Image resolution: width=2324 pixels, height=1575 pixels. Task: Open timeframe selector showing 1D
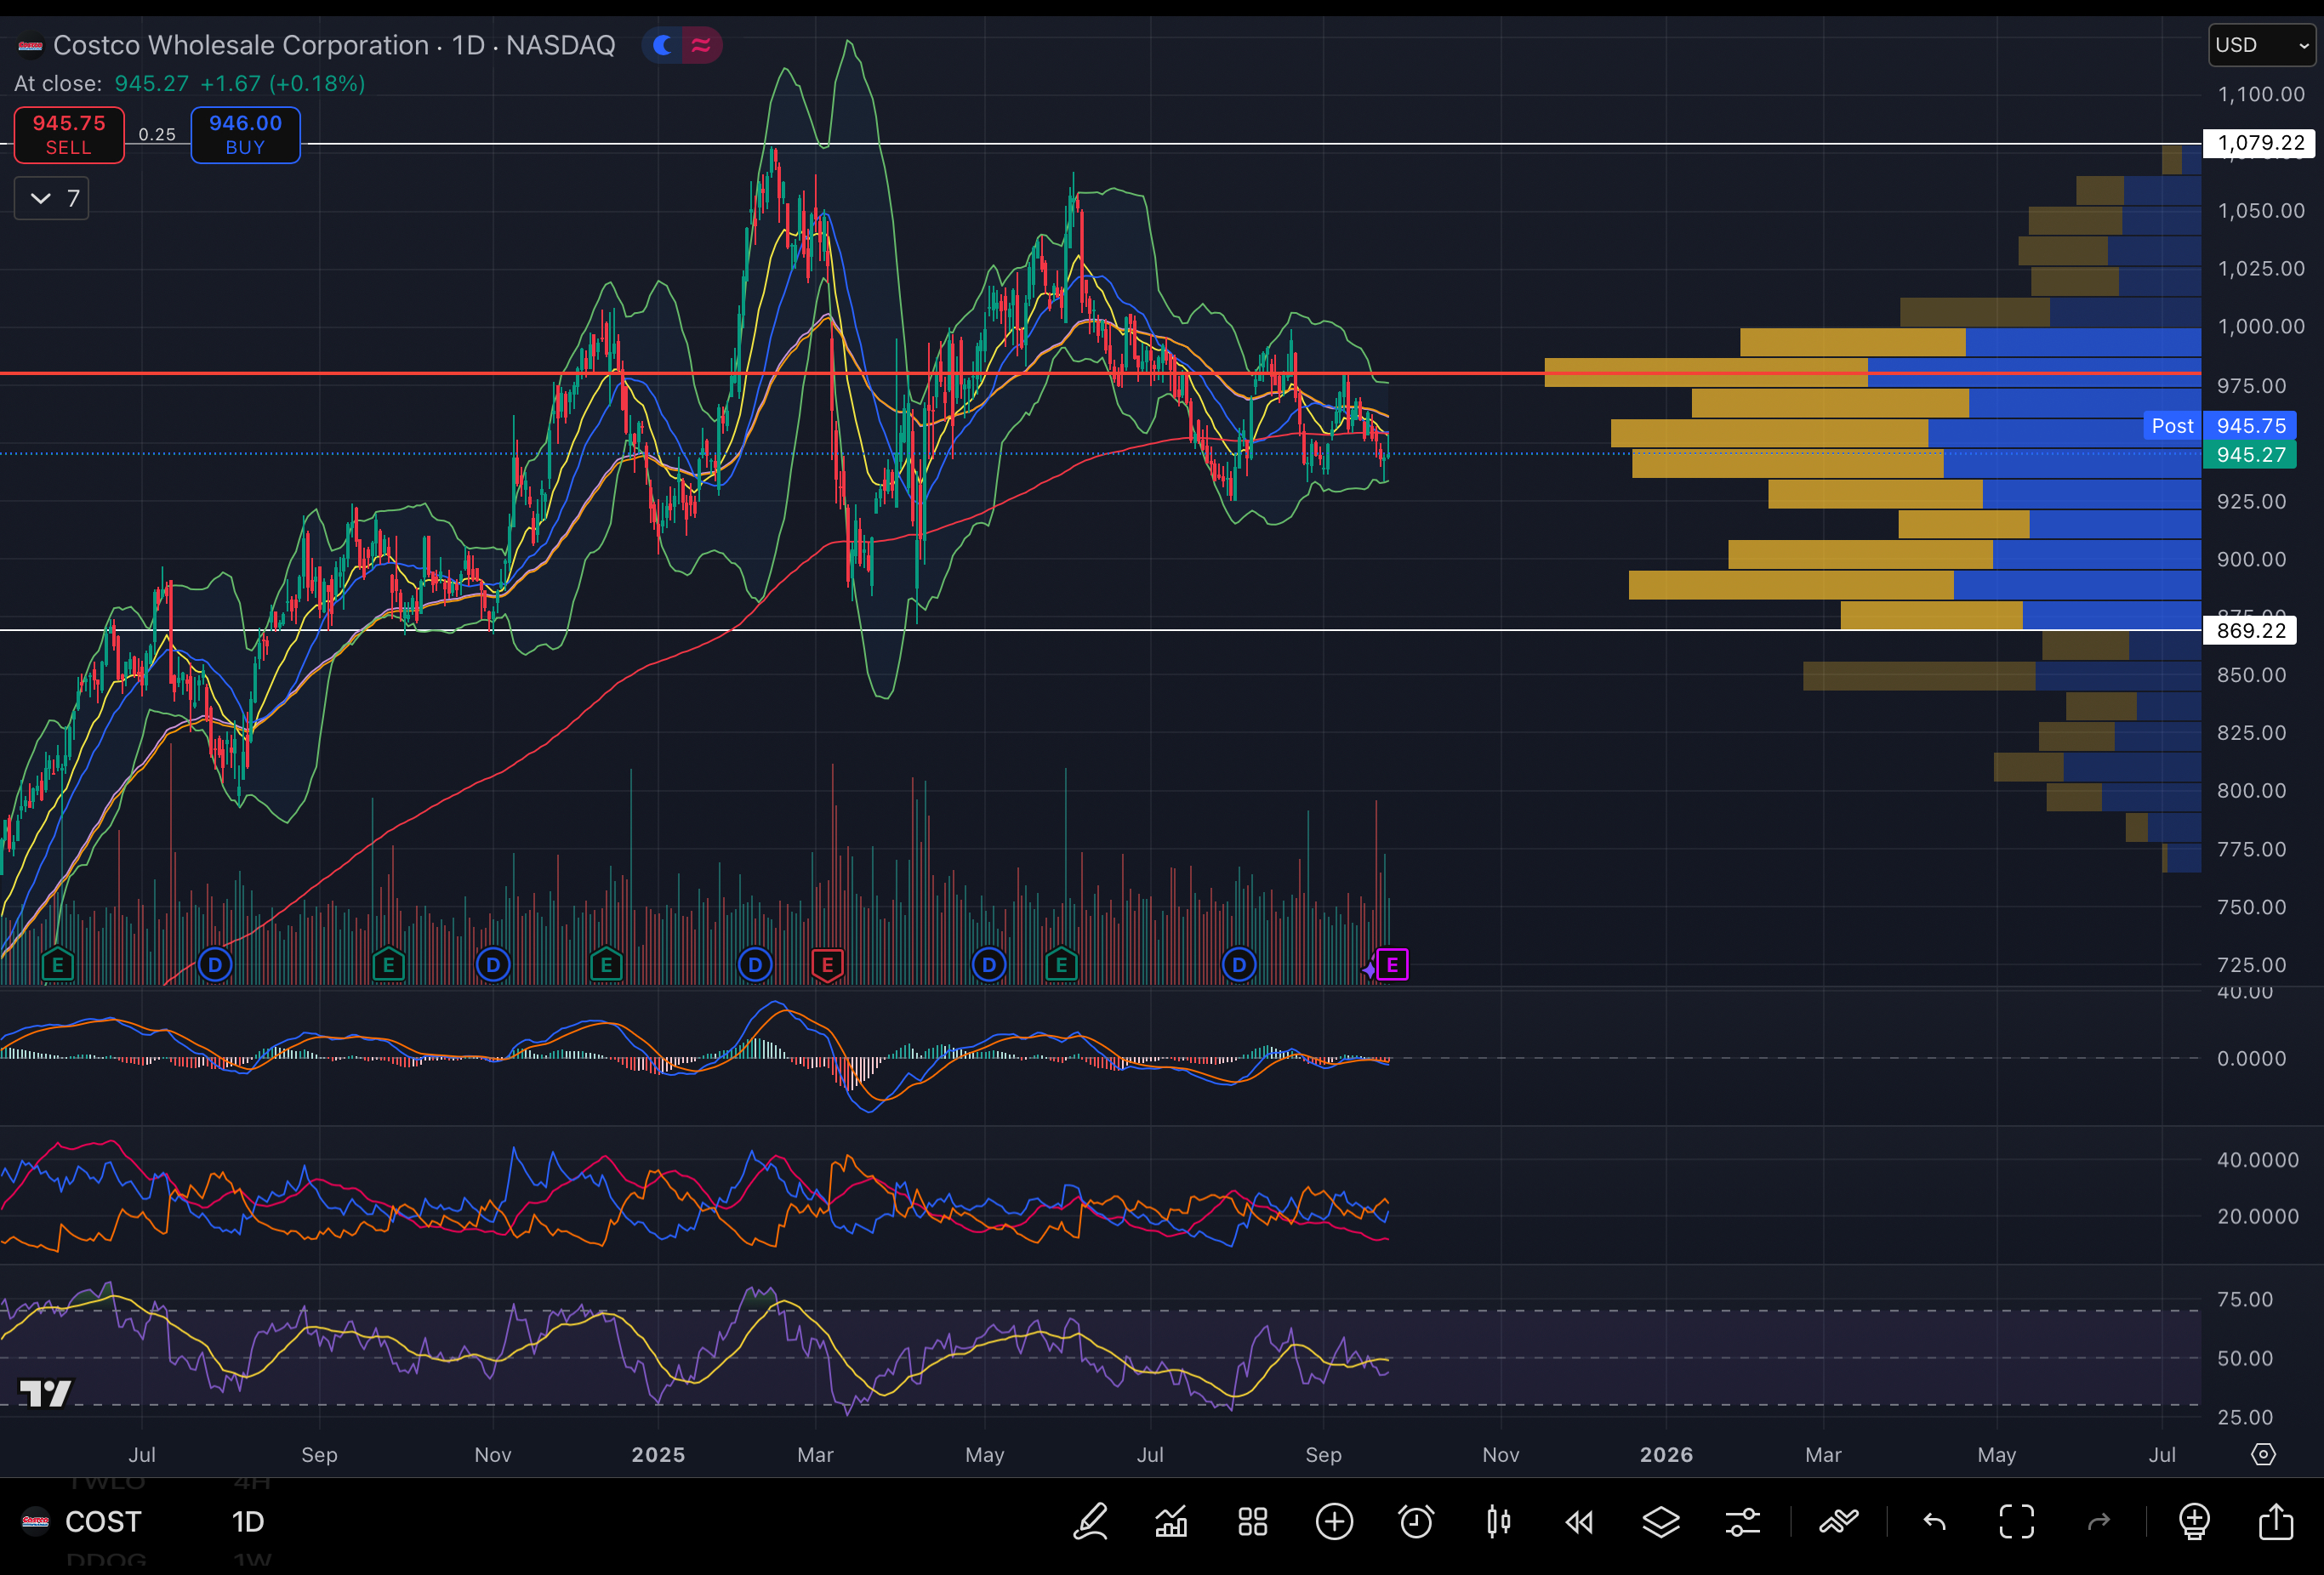(248, 1522)
